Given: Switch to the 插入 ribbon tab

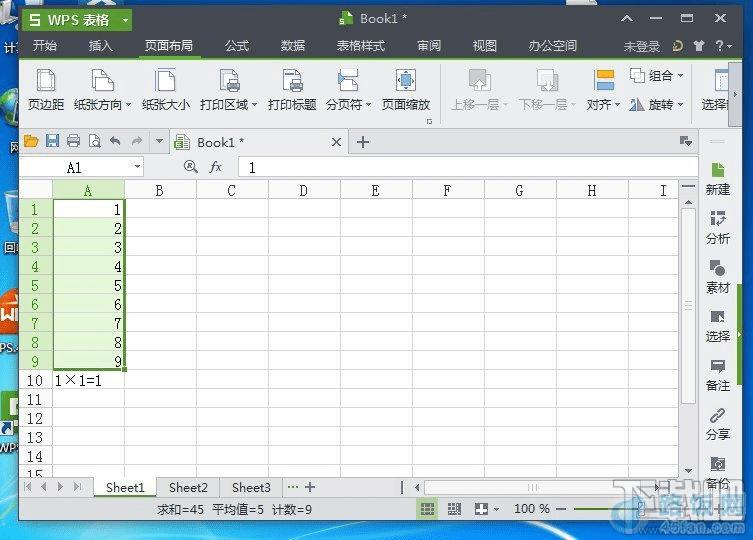Looking at the screenshot, I should coord(100,46).
